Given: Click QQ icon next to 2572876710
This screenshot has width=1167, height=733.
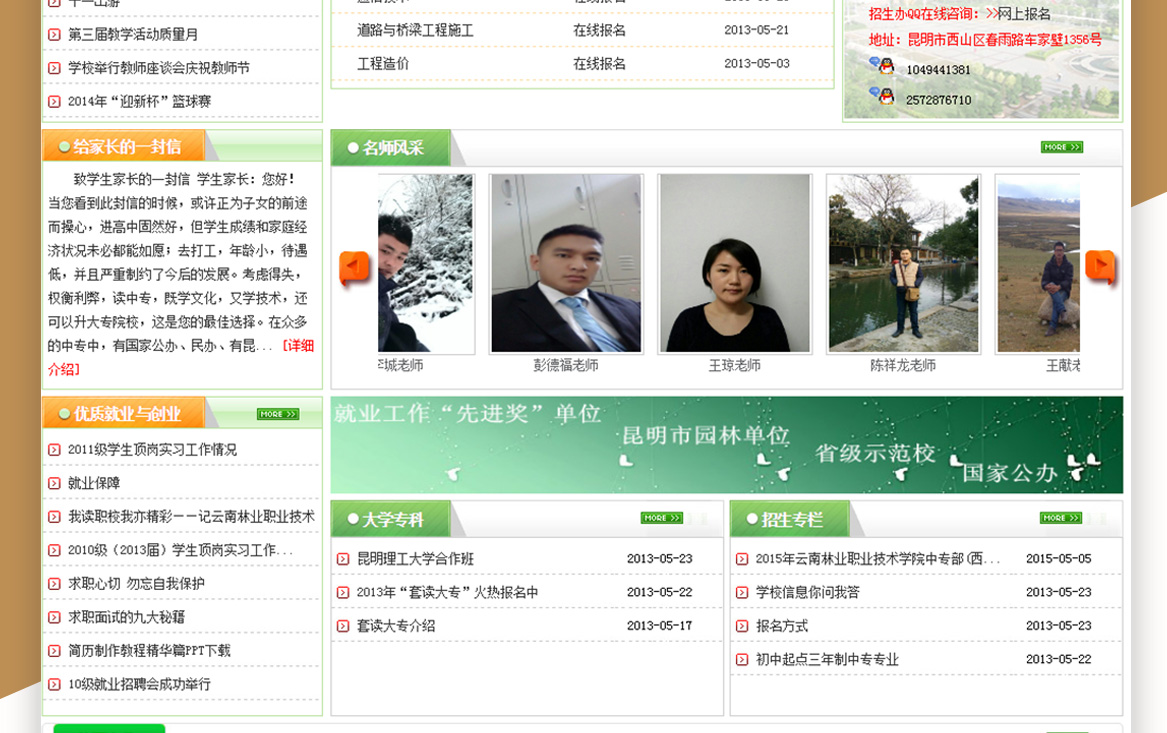Looking at the screenshot, I should pos(881,97).
